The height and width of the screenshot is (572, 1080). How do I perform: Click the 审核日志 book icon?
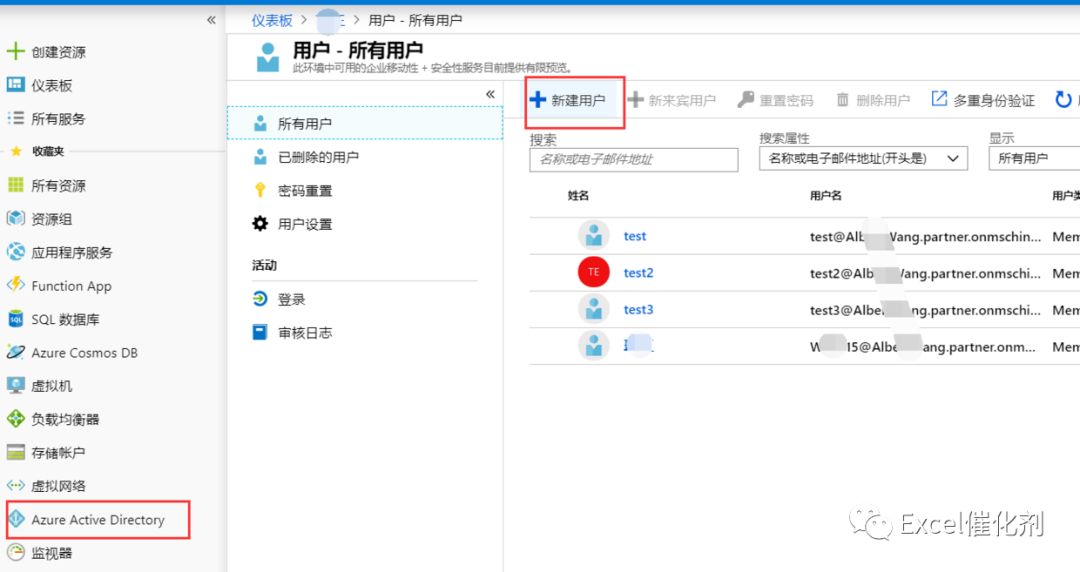(x=260, y=332)
